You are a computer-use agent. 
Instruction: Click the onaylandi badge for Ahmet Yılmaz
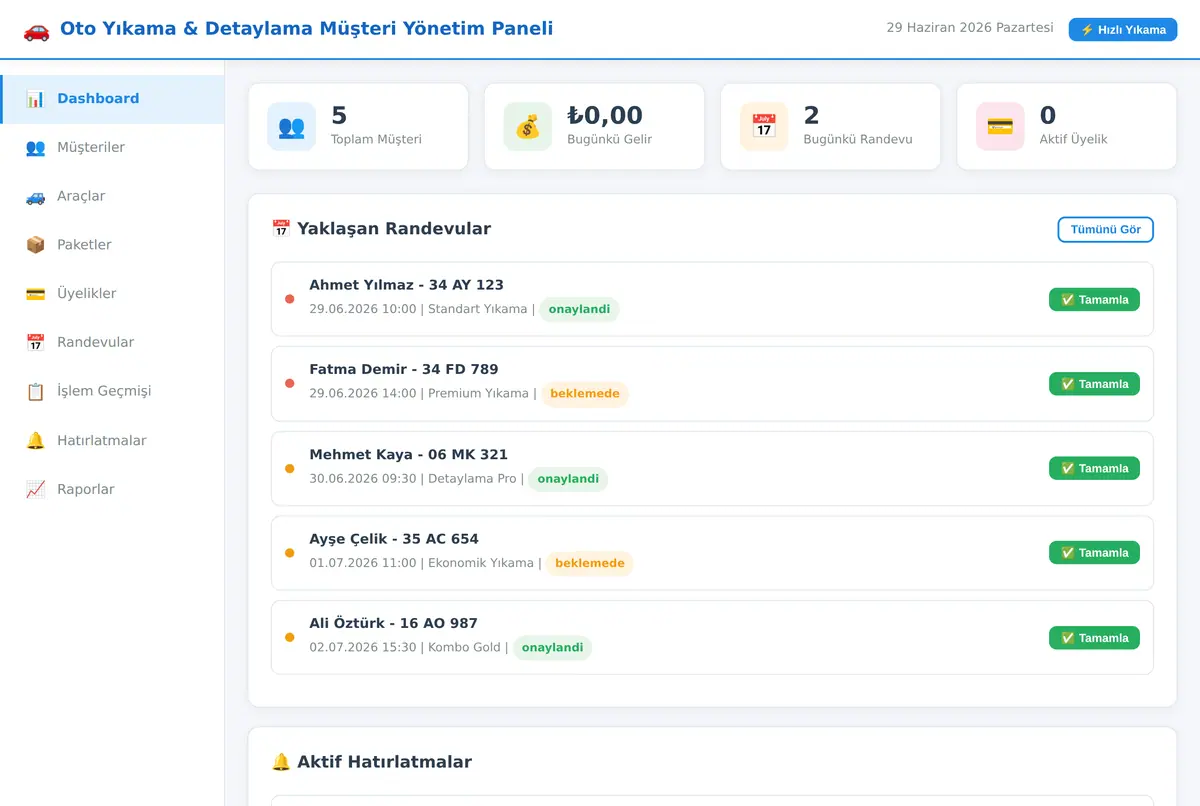pos(580,310)
